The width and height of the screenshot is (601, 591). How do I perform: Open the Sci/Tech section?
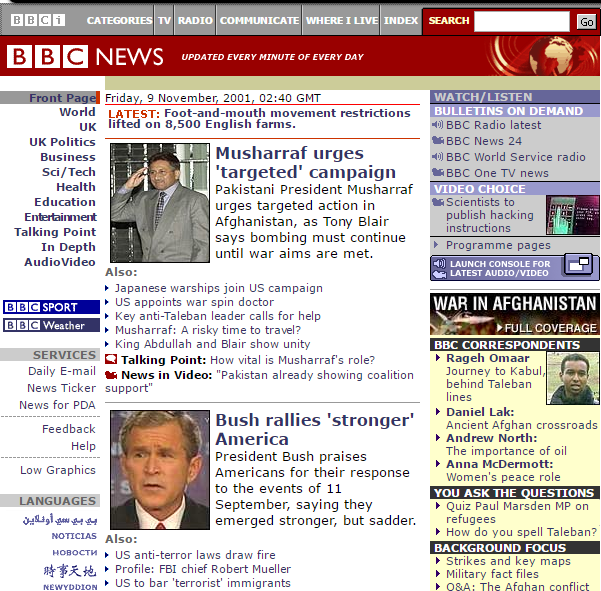coord(69,172)
